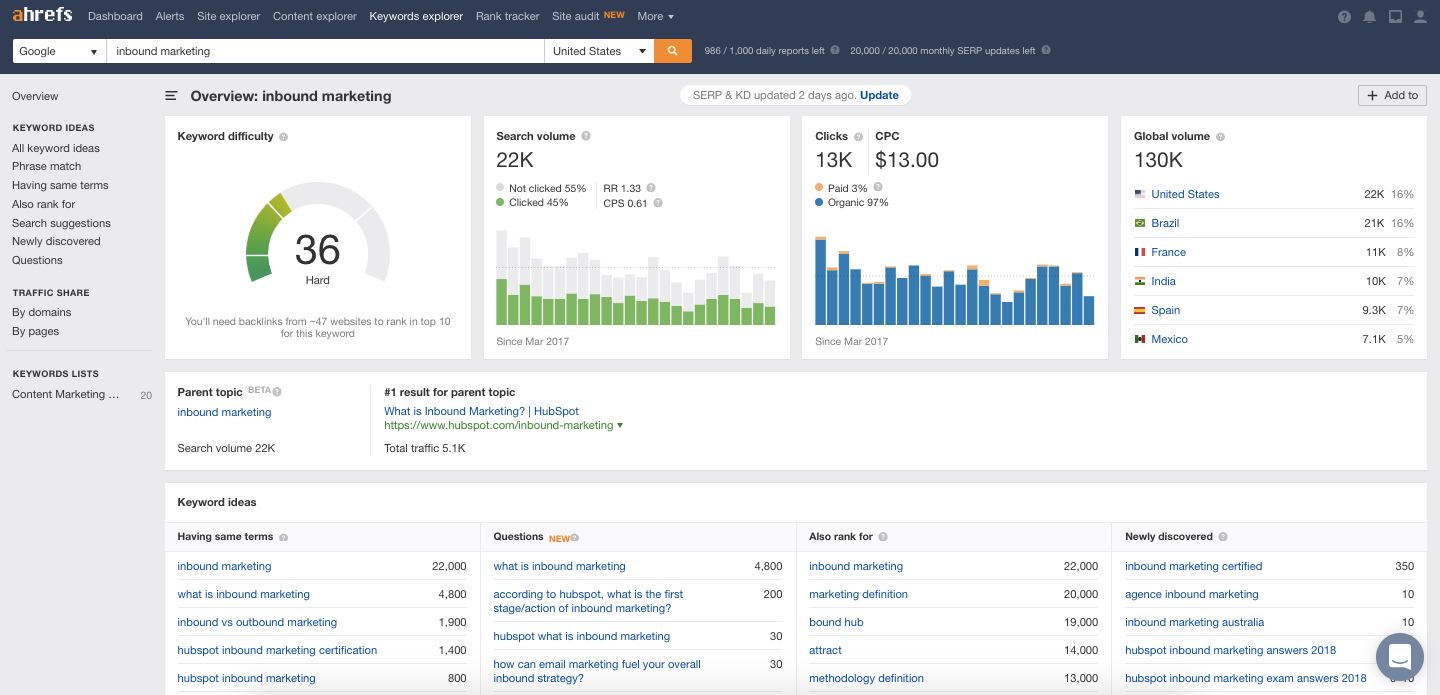Image resolution: width=1440 pixels, height=695 pixels.
Task: Open All keyword ideas in sidebar
Action: [x=56, y=148]
